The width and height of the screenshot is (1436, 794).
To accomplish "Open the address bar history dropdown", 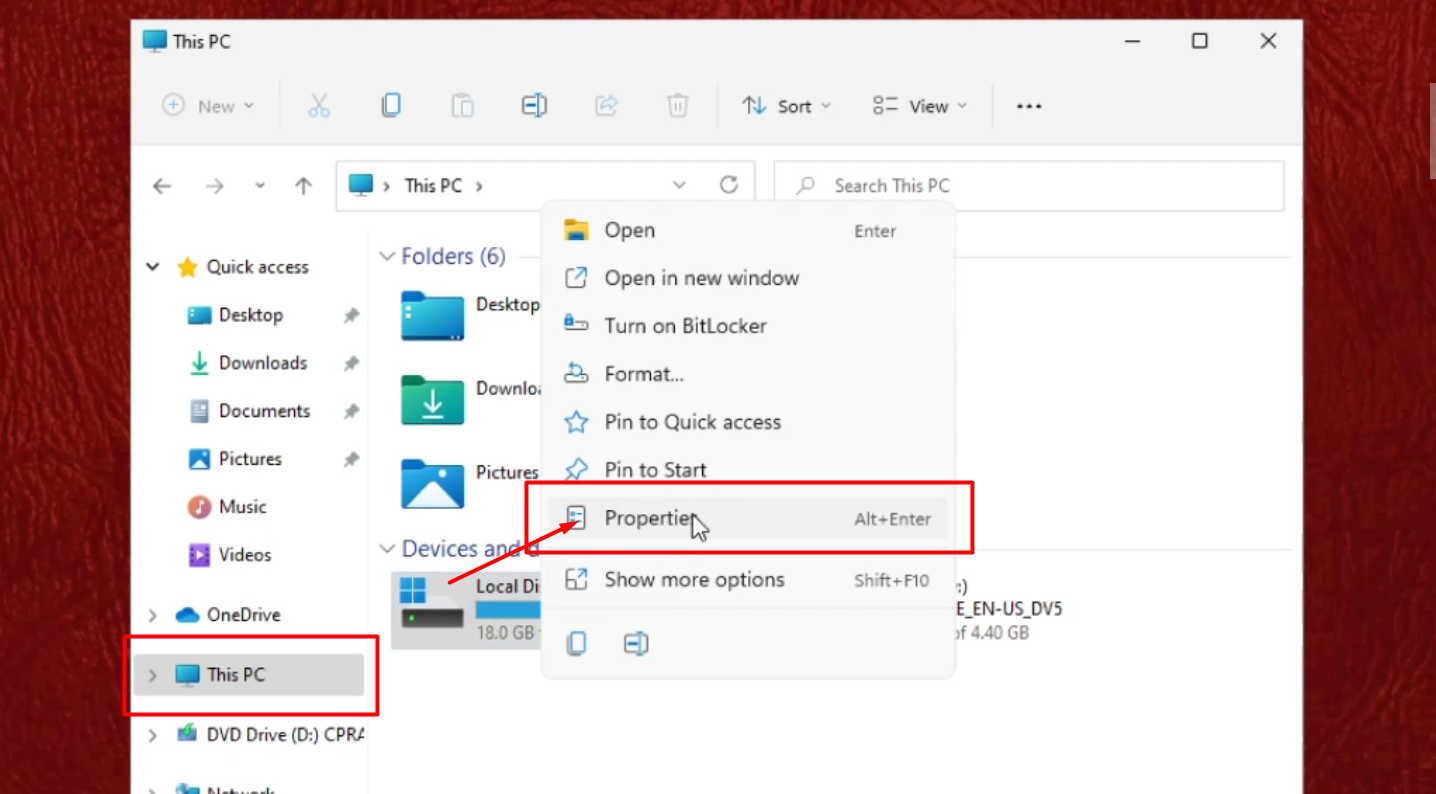I will 679,186.
